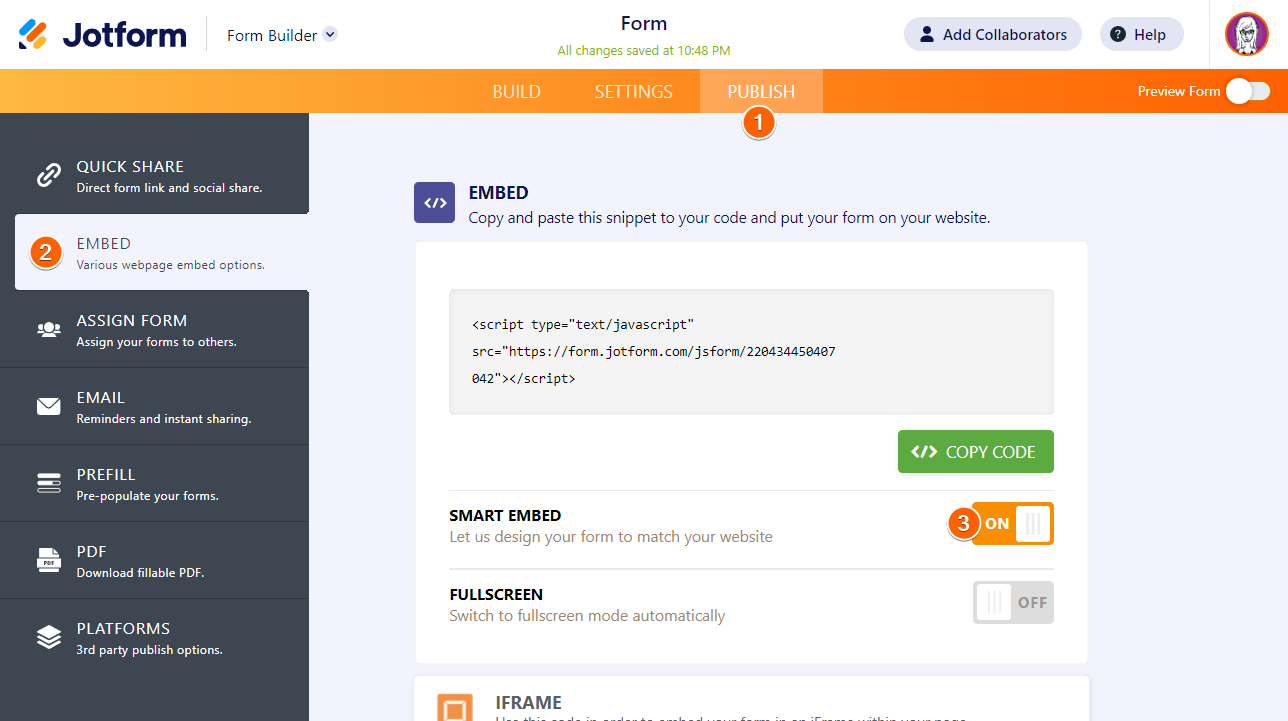Click inside the embed code snippet box
The width and height of the screenshot is (1288, 721).
751,352
